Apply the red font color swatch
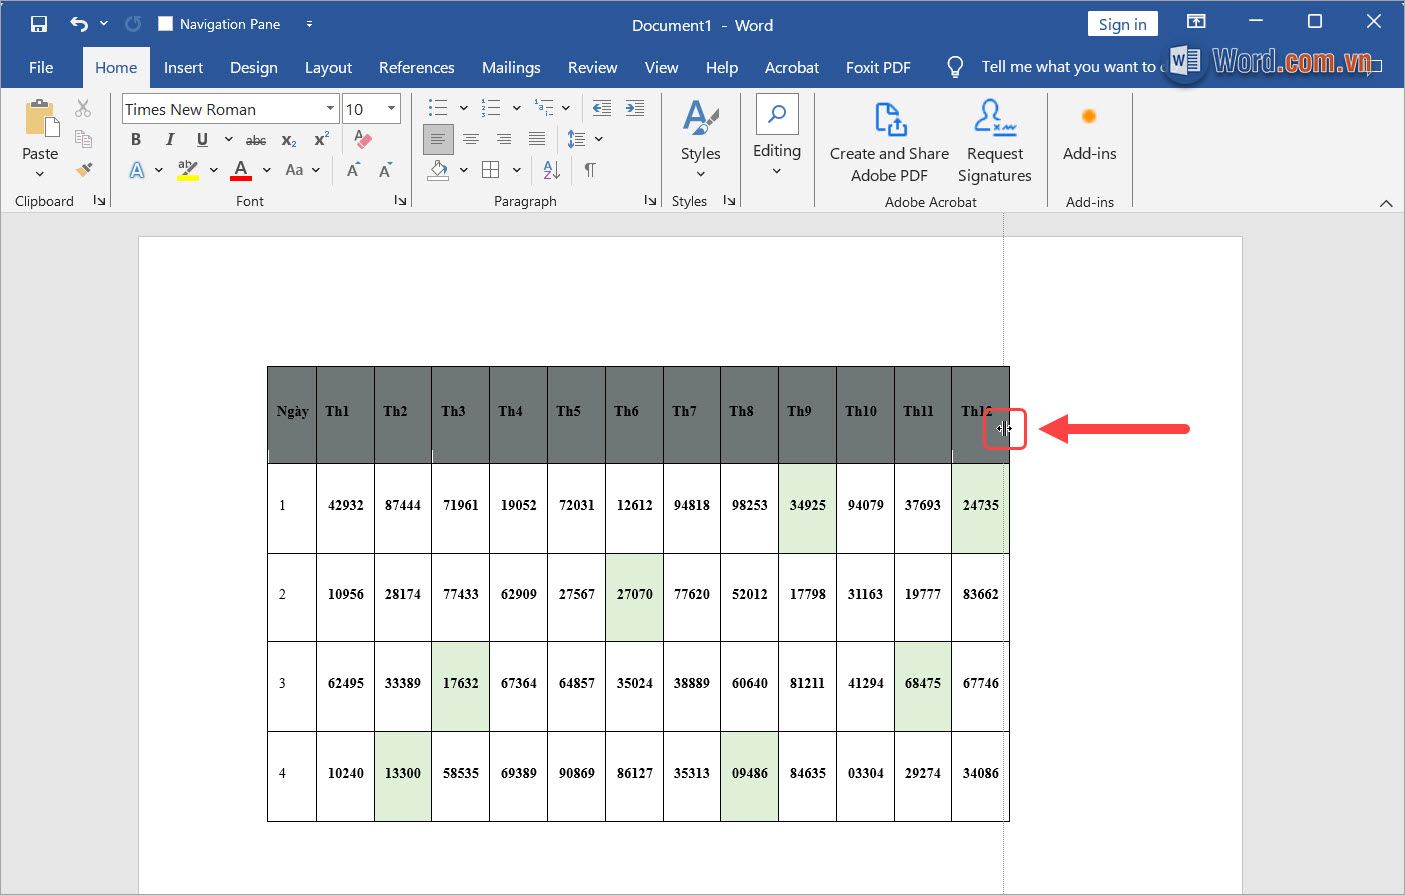Screen dimensions: 1405x895 [241, 170]
